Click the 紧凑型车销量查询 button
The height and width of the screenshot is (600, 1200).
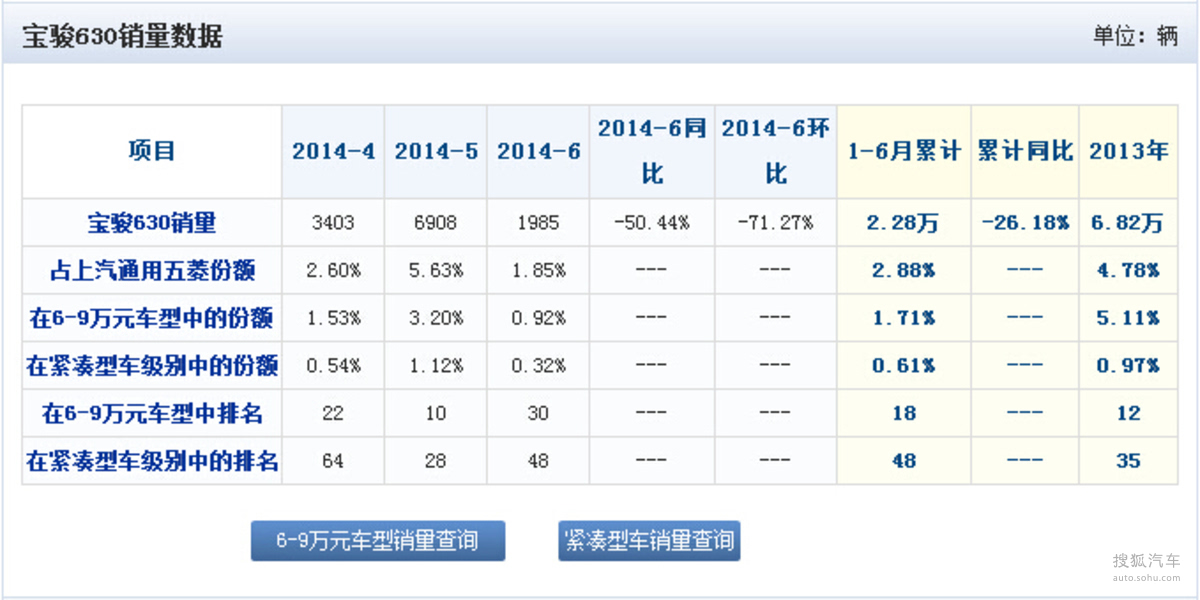tap(649, 541)
